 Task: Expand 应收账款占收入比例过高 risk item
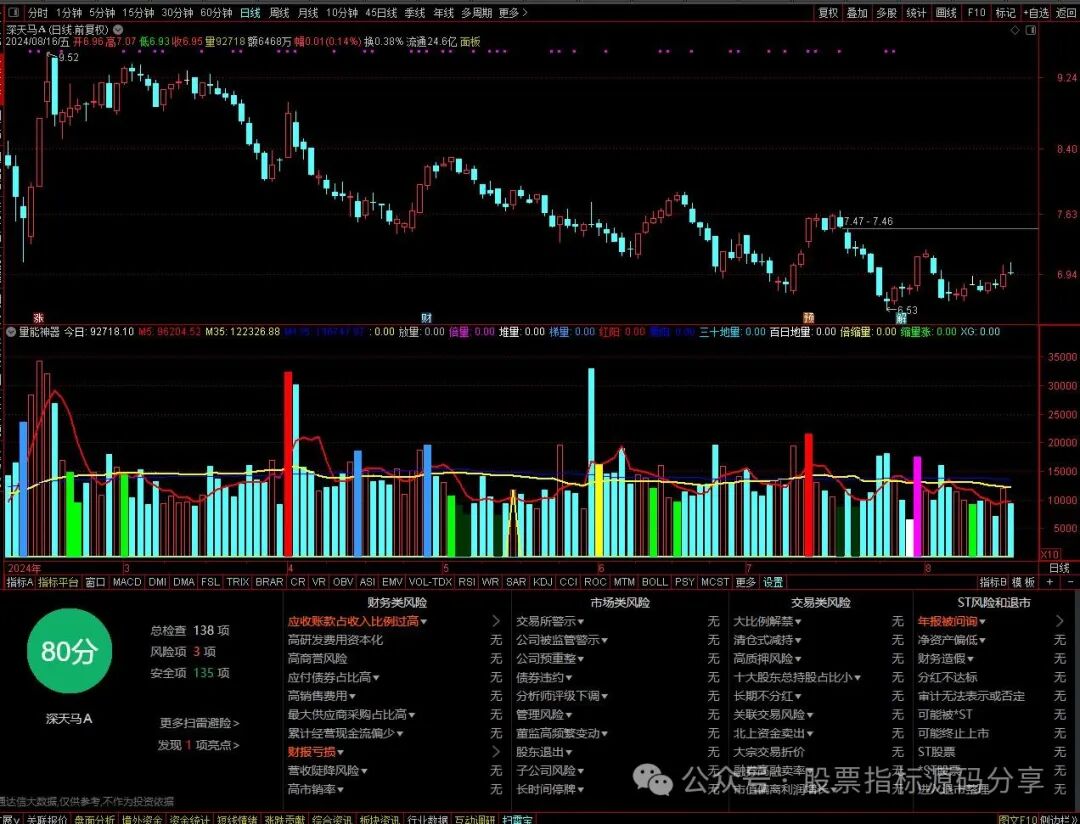point(357,621)
